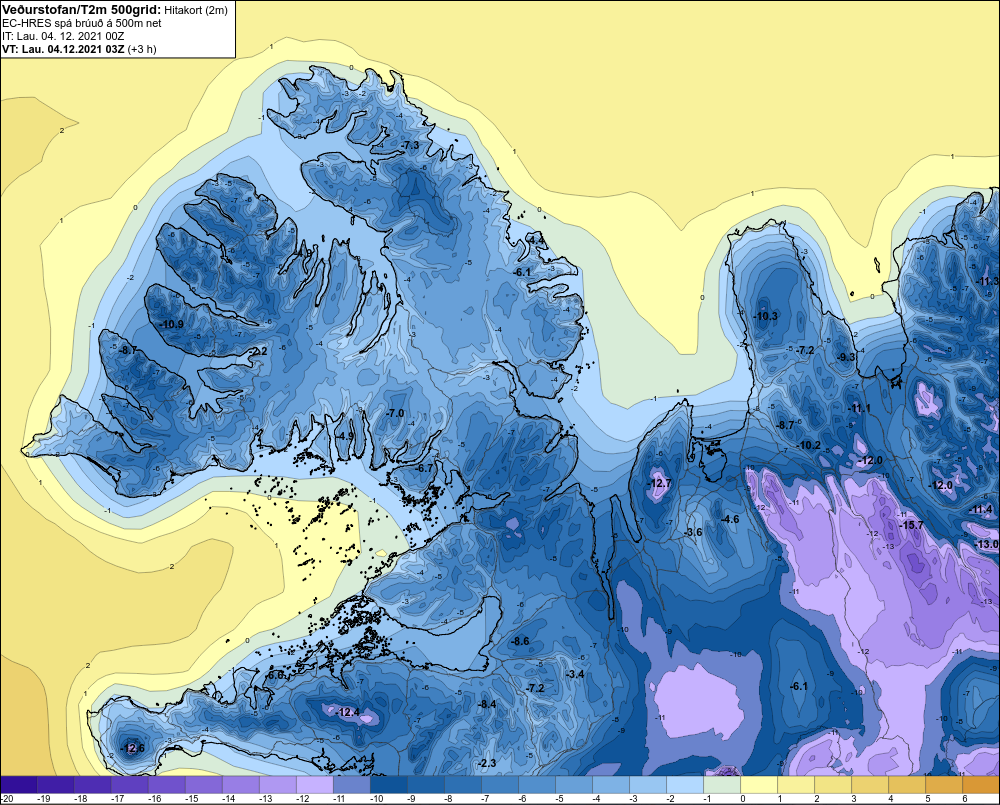Image resolution: width=1000 pixels, height=805 pixels.
Task: Click the -2.2 temperature label
Action: tap(258, 351)
